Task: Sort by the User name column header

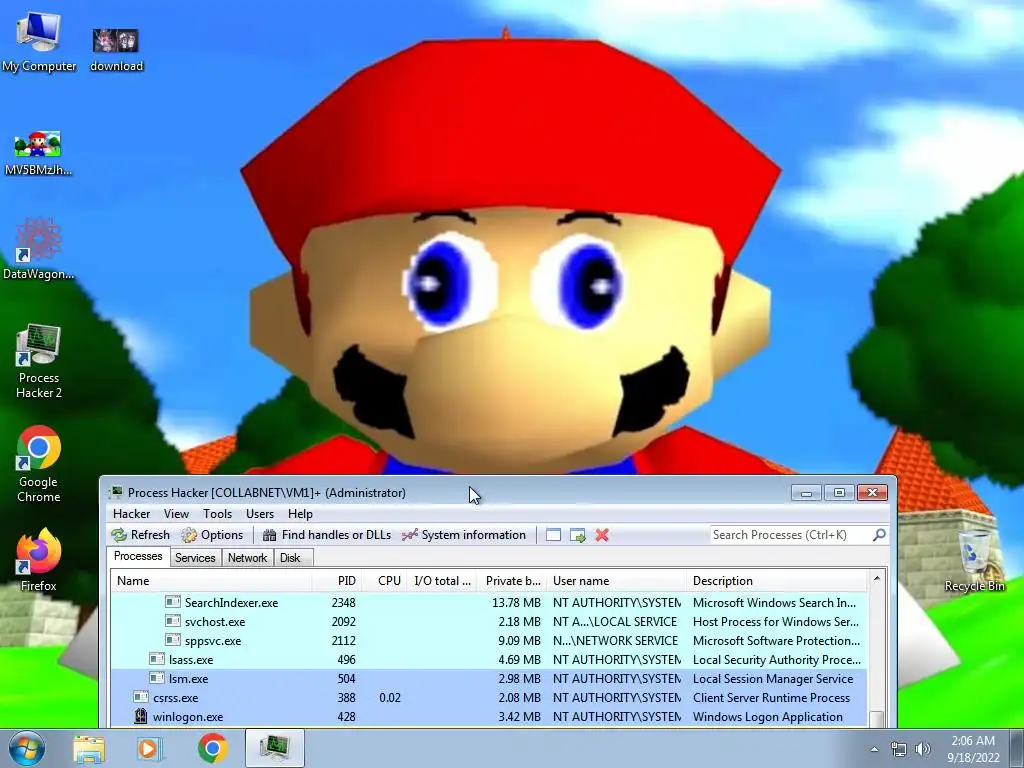Action: [616, 581]
